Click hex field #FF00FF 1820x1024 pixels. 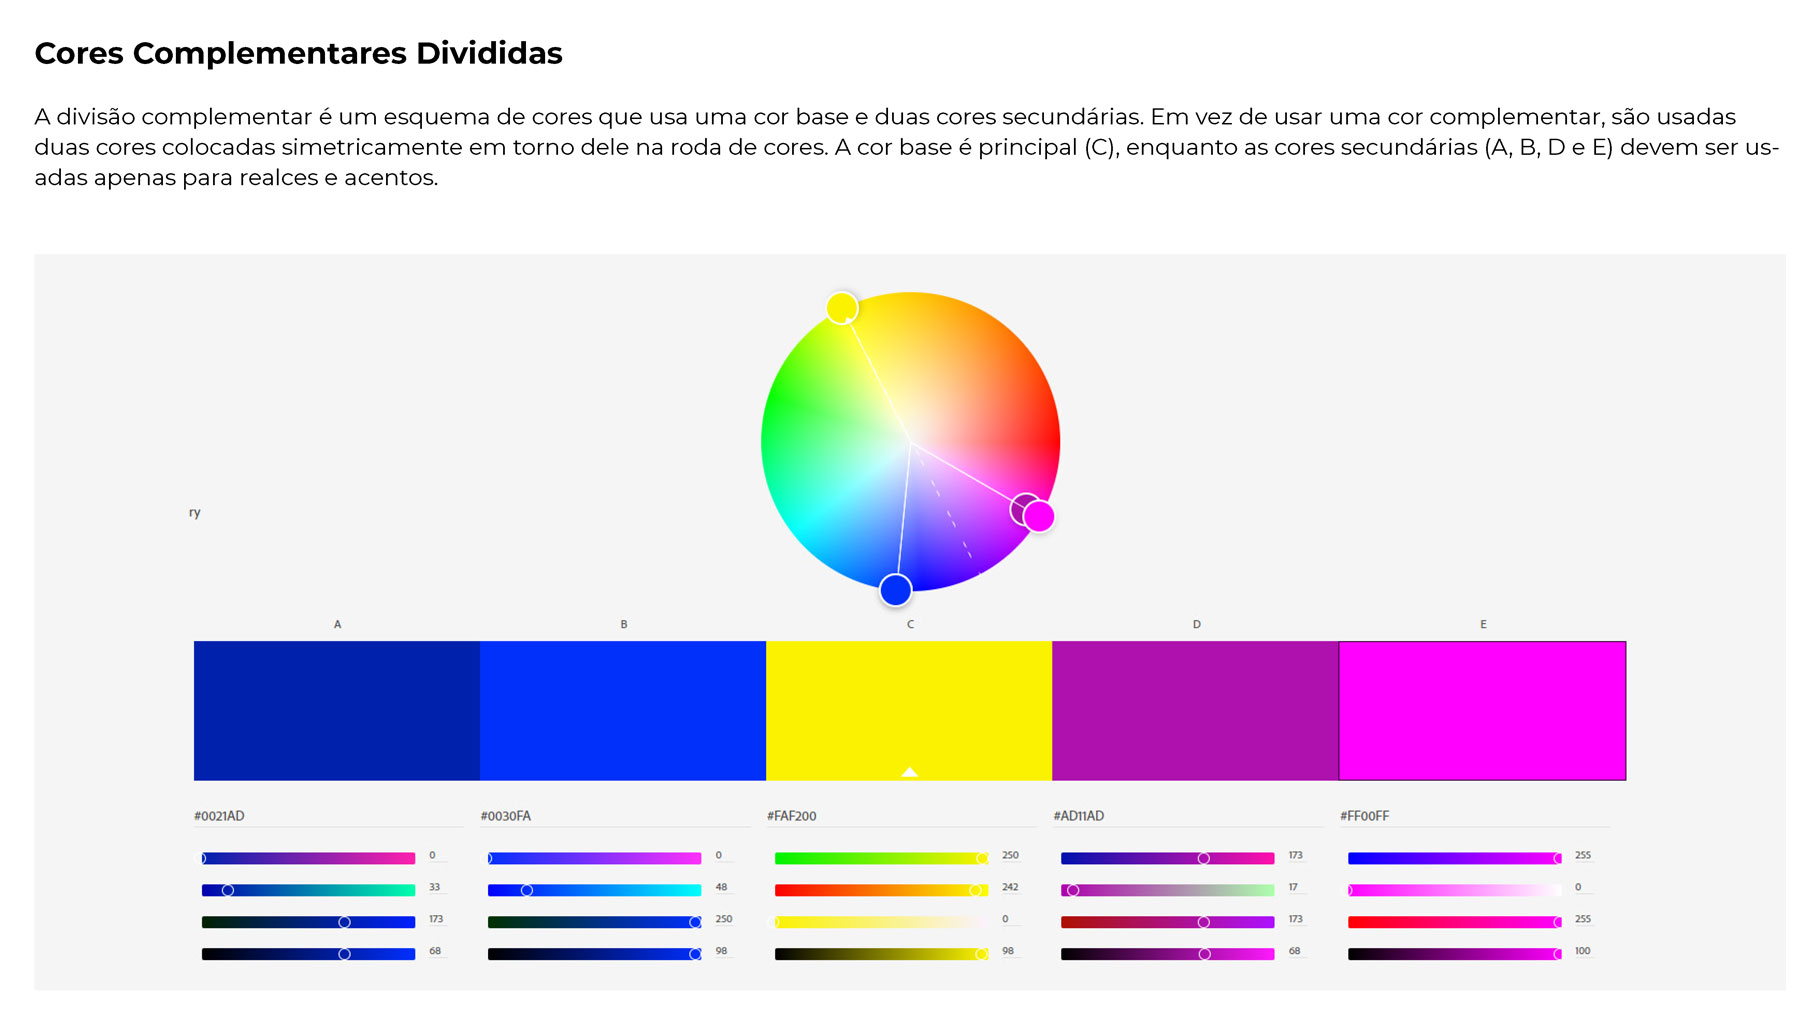[1474, 816]
